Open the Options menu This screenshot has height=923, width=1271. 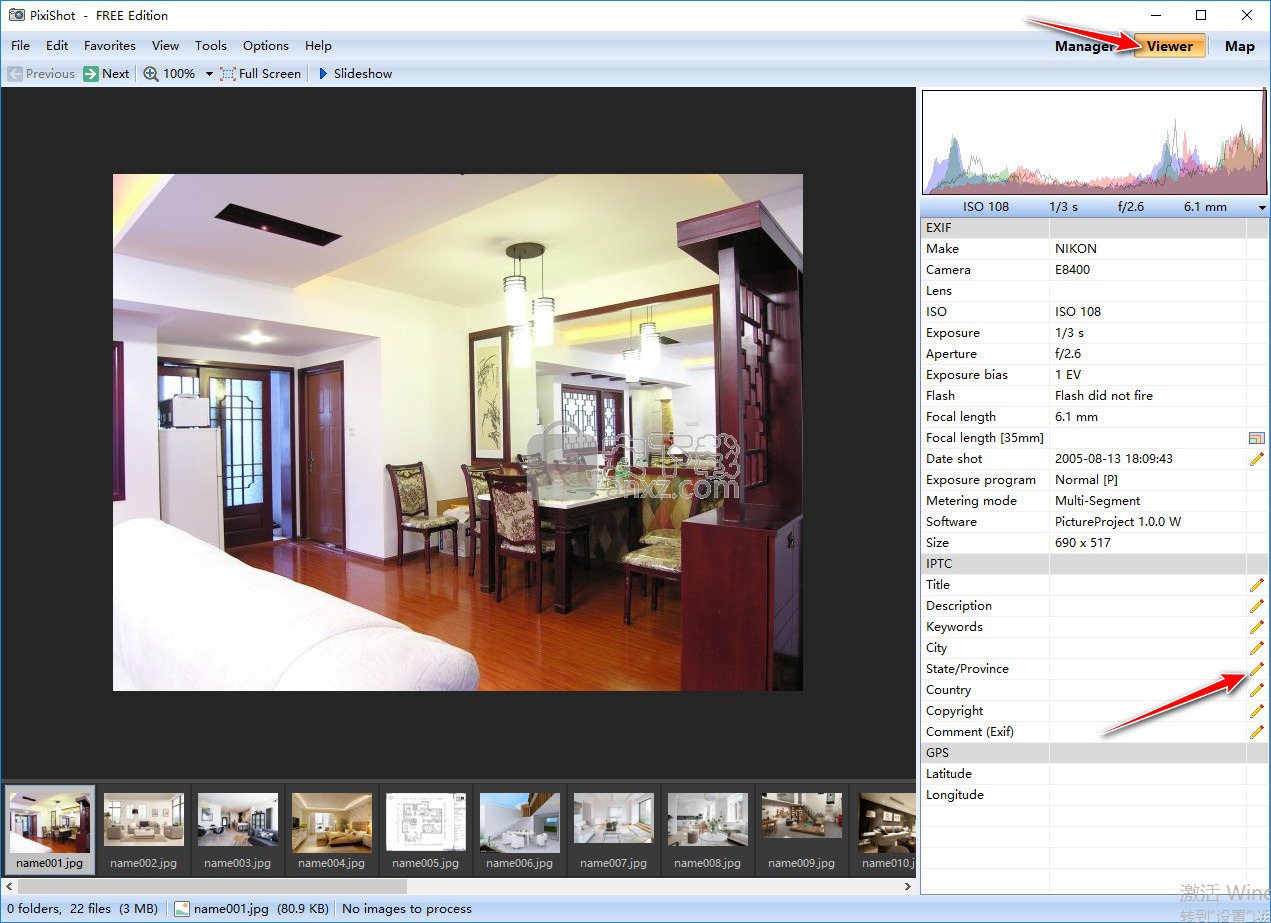266,46
